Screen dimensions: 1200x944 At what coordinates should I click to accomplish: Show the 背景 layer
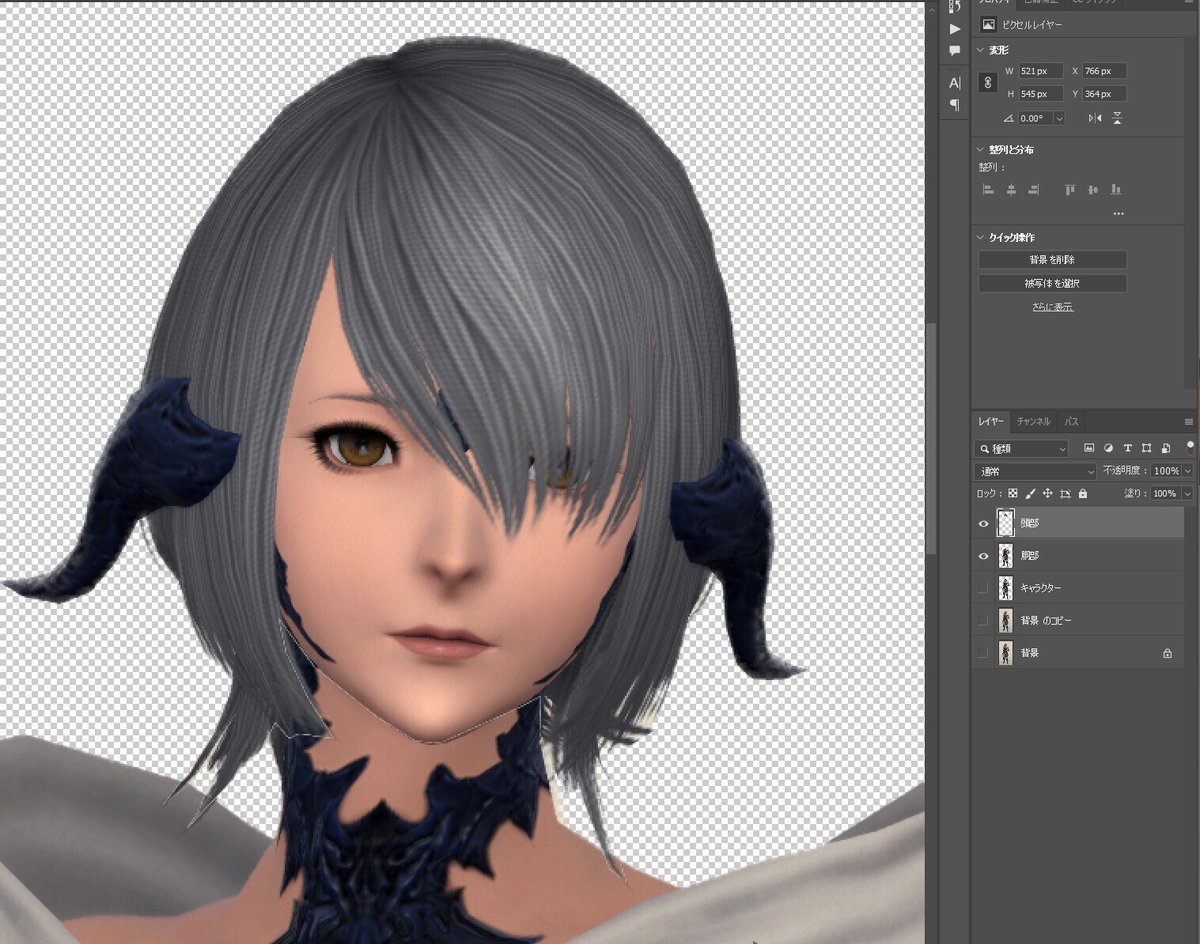pyautogui.click(x=984, y=653)
